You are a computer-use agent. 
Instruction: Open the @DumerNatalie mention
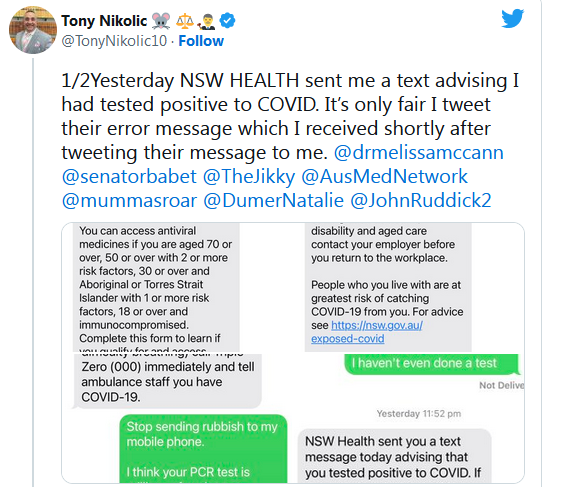point(274,200)
